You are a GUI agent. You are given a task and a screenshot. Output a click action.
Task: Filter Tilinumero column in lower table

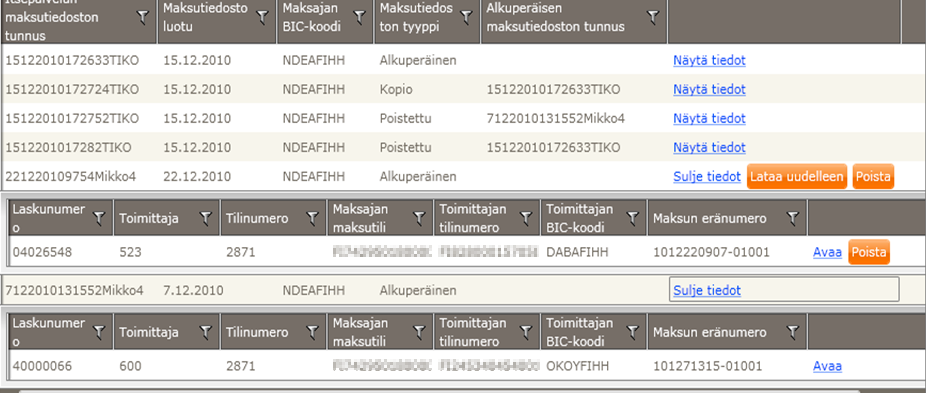313,333
